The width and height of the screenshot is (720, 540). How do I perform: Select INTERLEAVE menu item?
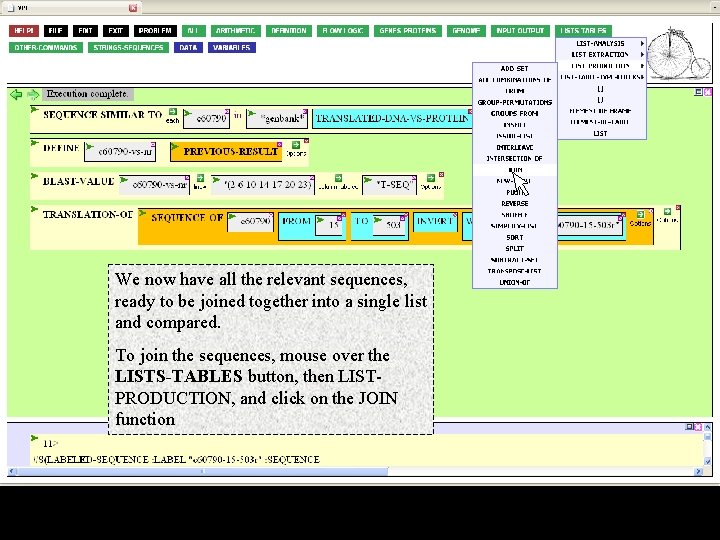515,147
